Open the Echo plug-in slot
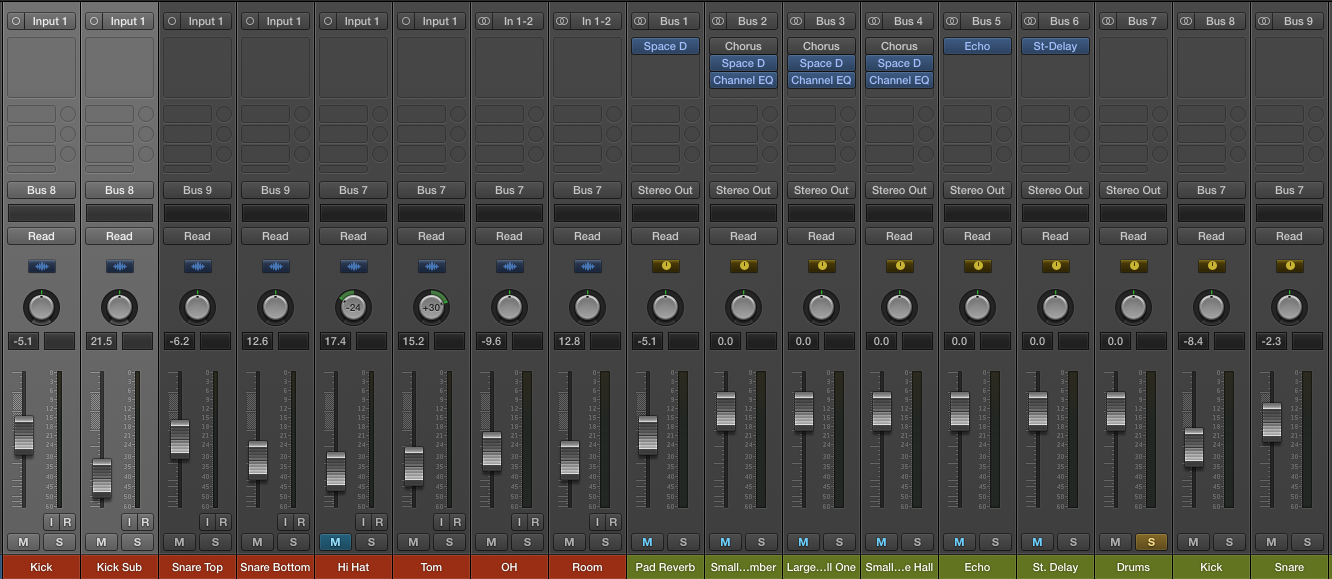The width and height of the screenshot is (1332, 579). coord(977,46)
